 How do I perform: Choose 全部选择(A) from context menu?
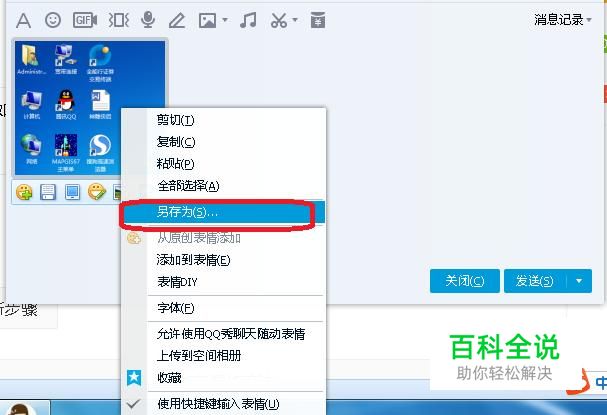[223, 186]
